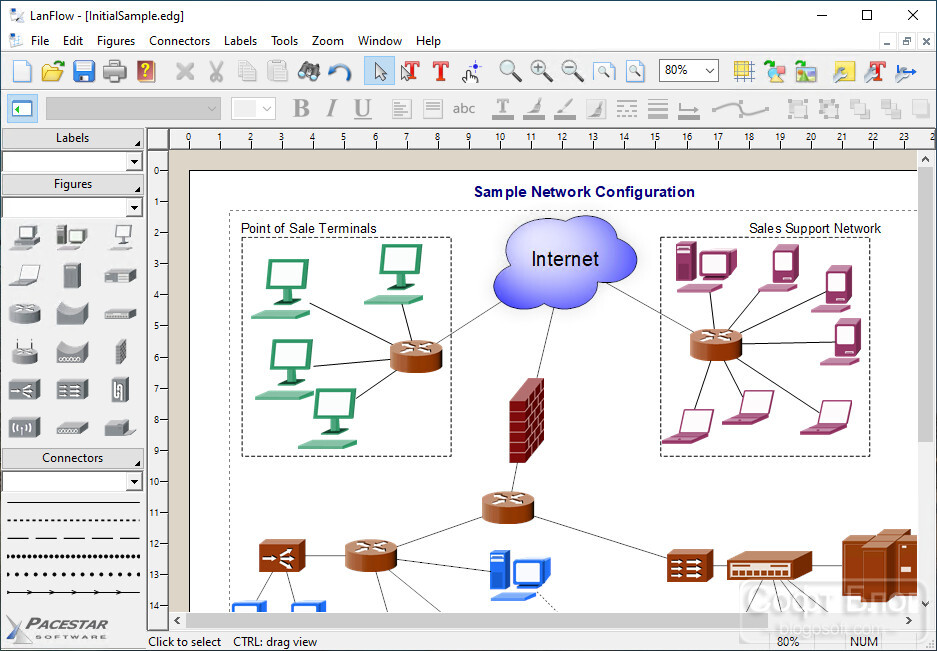Viewport: 937px width, 651px height.
Task: Open the help book icon
Action: click(146, 71)
